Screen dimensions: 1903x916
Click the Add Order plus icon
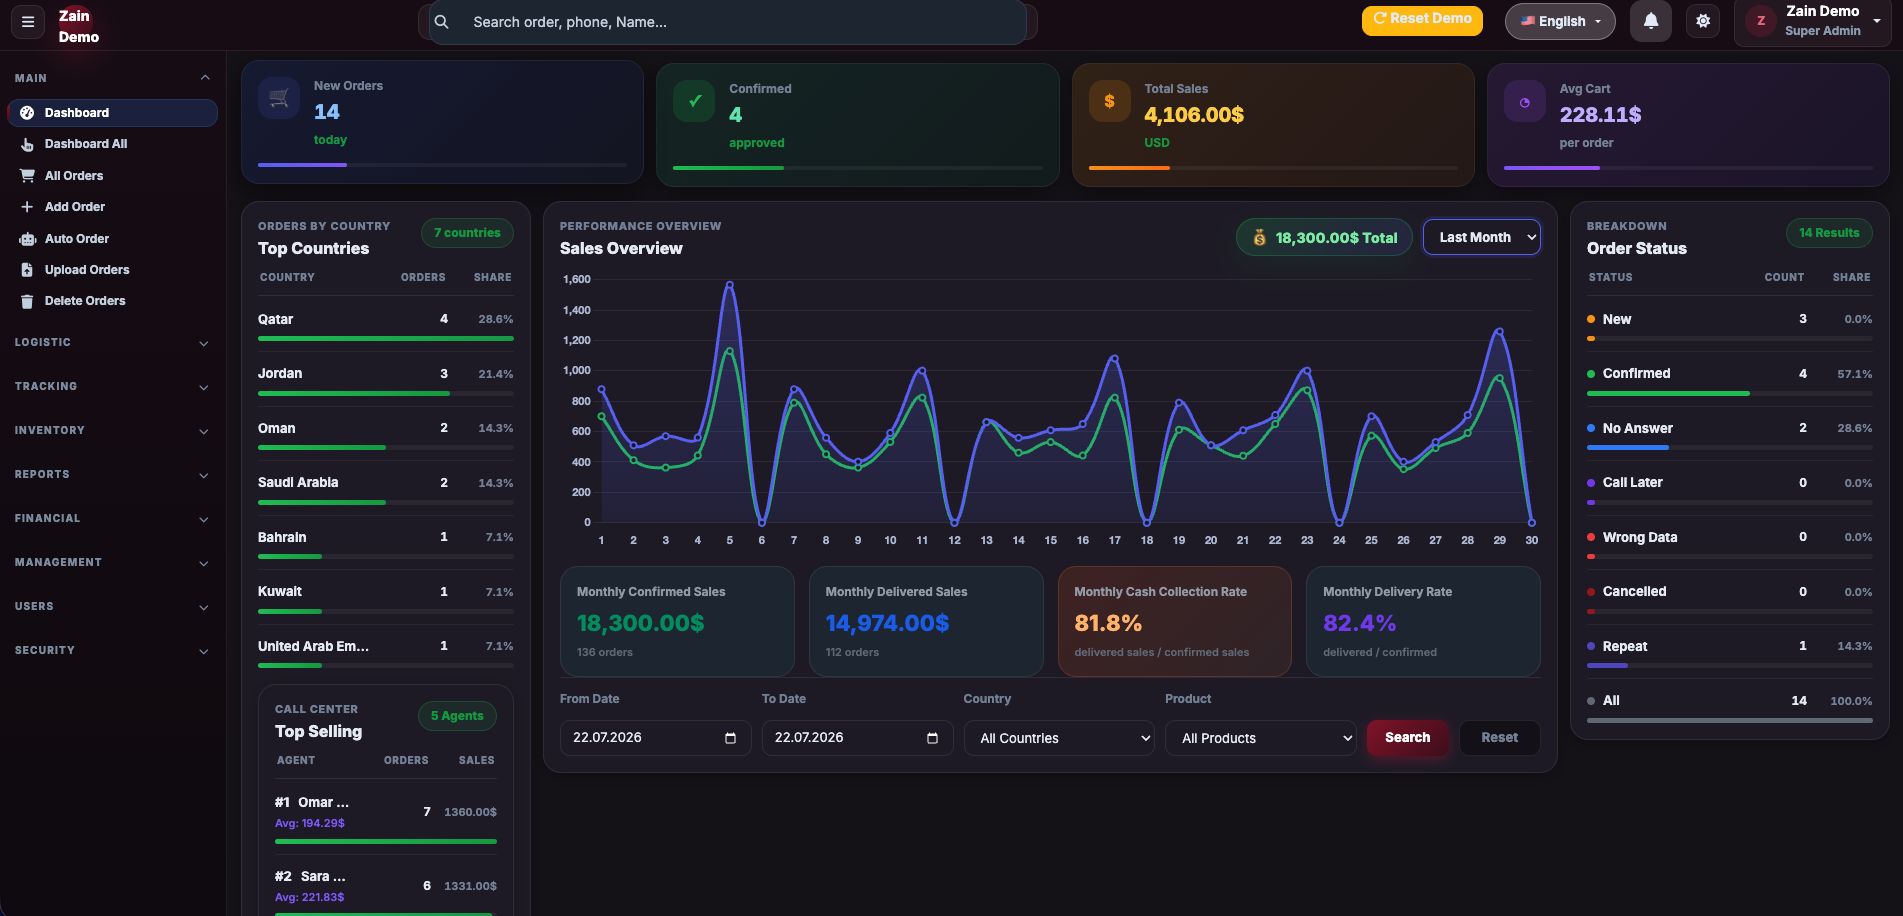point(27,207)
